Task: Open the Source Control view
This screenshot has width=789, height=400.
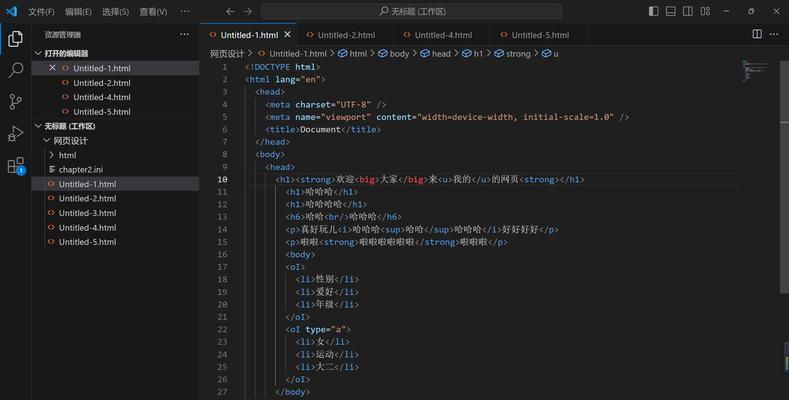Action: tap(16, 102)
